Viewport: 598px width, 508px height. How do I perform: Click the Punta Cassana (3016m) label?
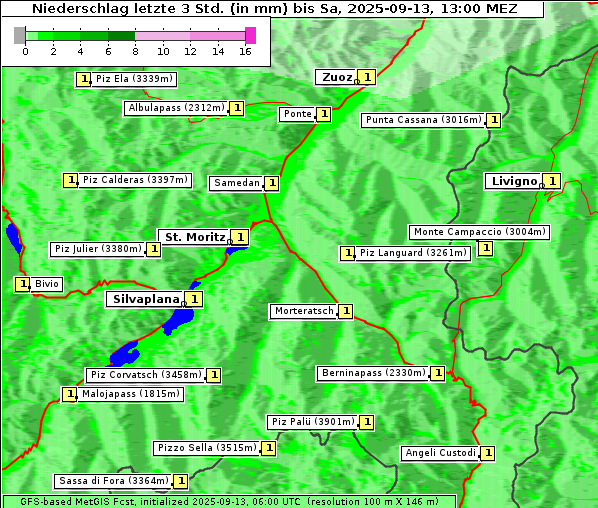[x=423, y=120]
